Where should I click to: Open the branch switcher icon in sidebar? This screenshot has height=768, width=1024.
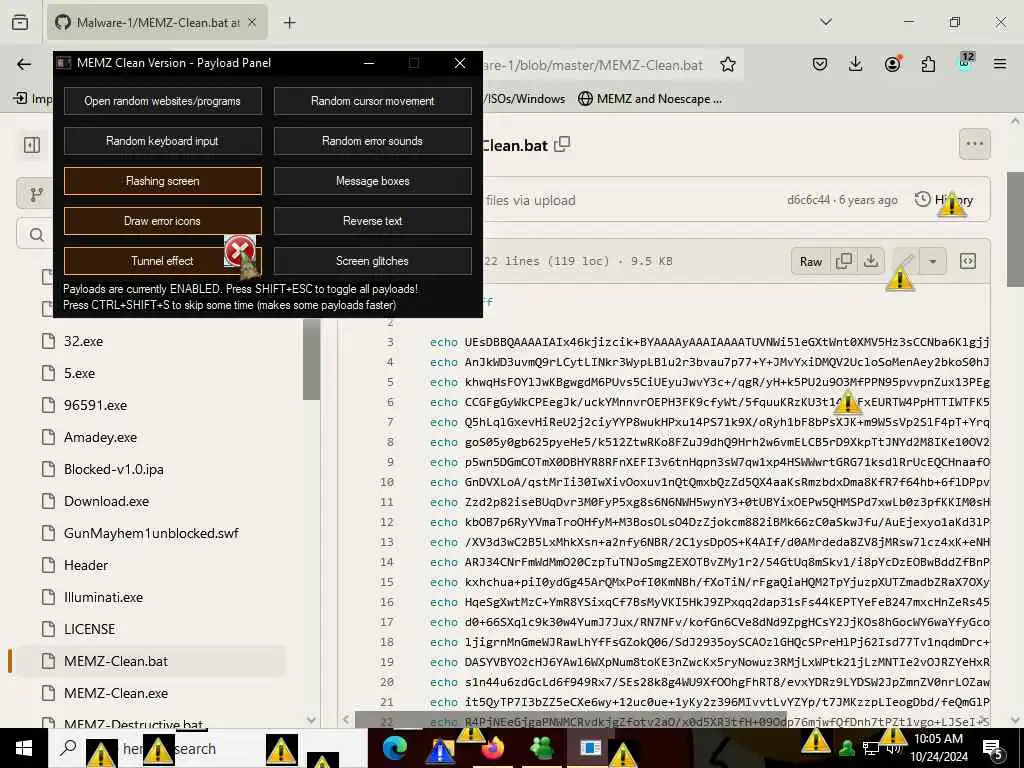pos(37,194)
